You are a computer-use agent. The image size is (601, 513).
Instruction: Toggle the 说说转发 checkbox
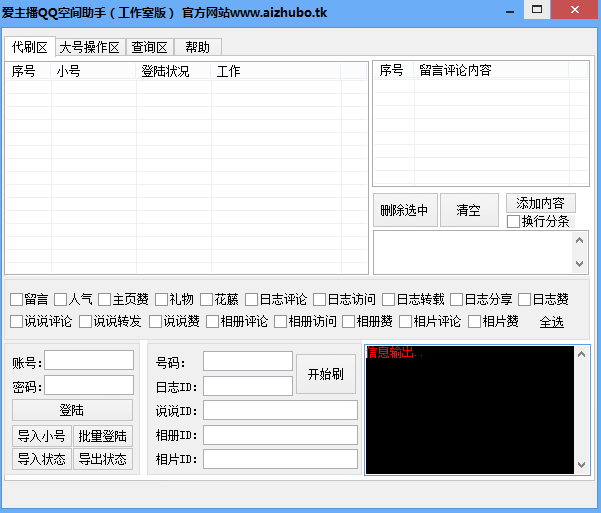click(x=86, y=322)
